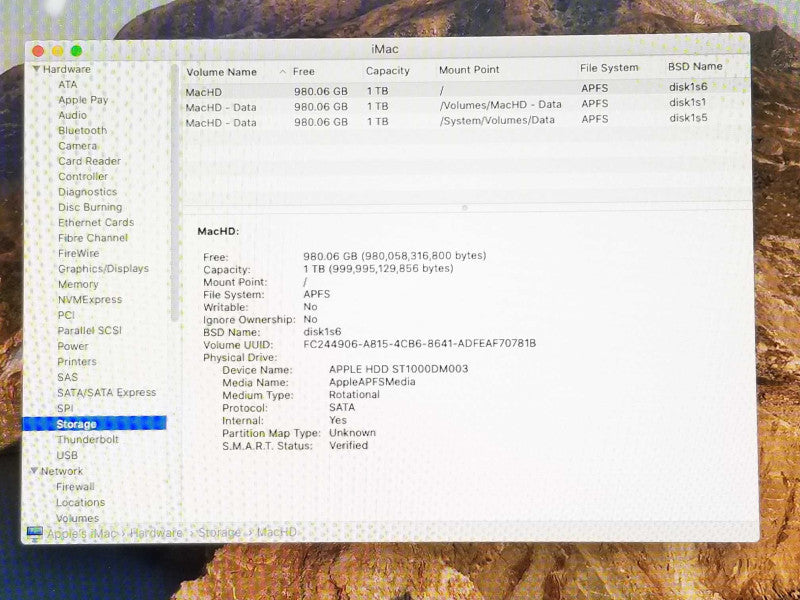
Task: Click the sidebar vertical scrollbar
Action: click(x=174, y=194)
